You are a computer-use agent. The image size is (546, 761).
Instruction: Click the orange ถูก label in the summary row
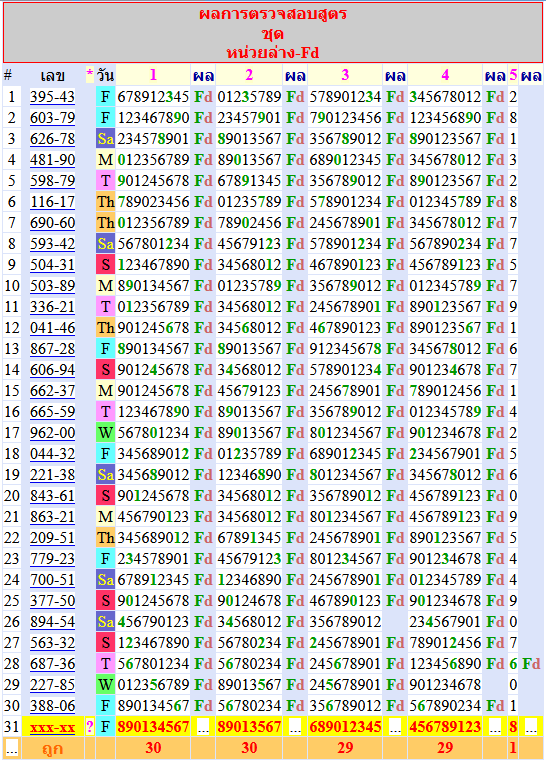[x=52, y=748]
